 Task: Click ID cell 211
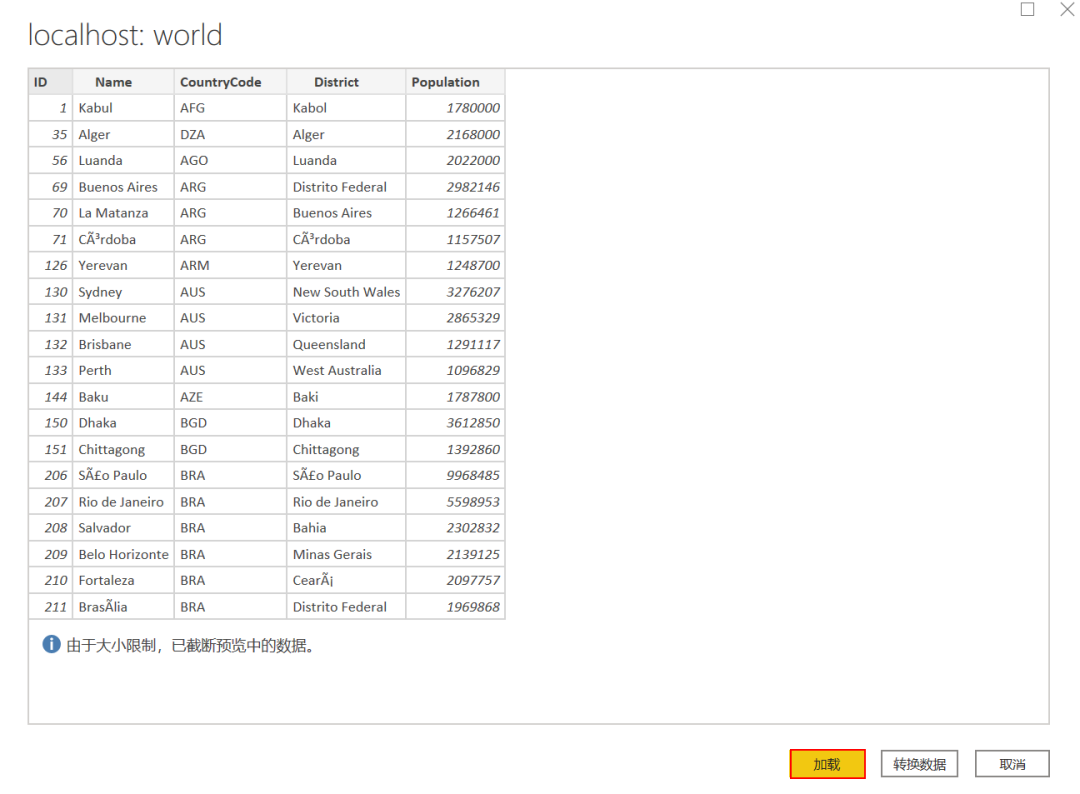pyautogui.click(x=50, y=607)
